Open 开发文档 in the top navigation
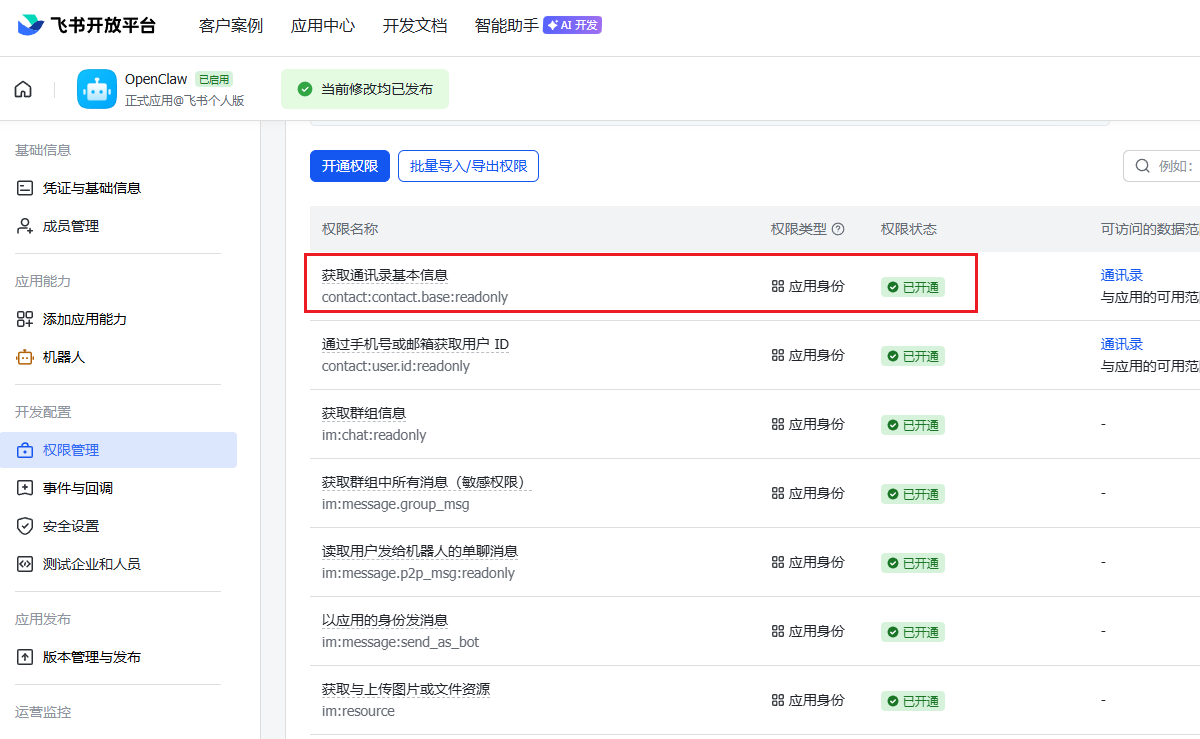This screenshot has width=1200, height=739. 415,26
